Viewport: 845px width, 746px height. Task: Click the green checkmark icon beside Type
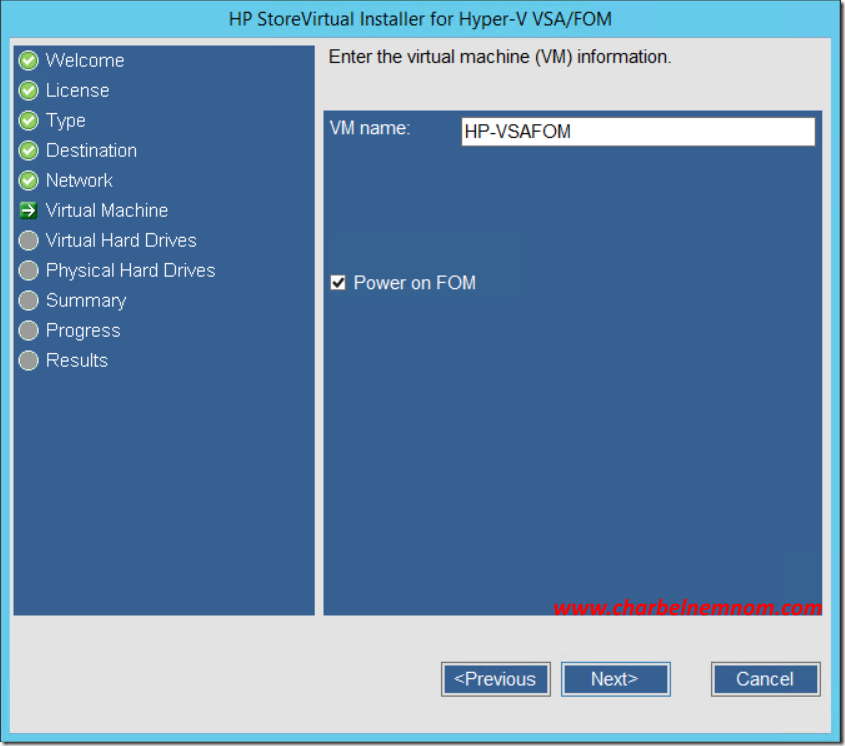tap(29, 121)
